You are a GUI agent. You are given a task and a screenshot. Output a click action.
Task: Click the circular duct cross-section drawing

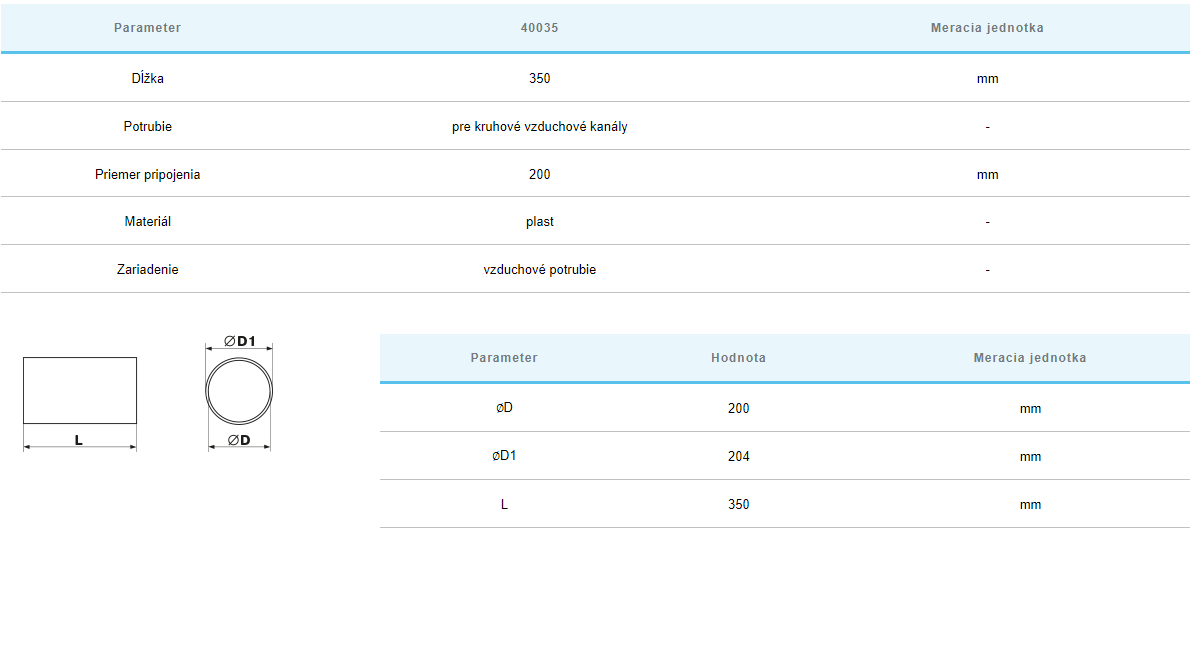point(239,391)
